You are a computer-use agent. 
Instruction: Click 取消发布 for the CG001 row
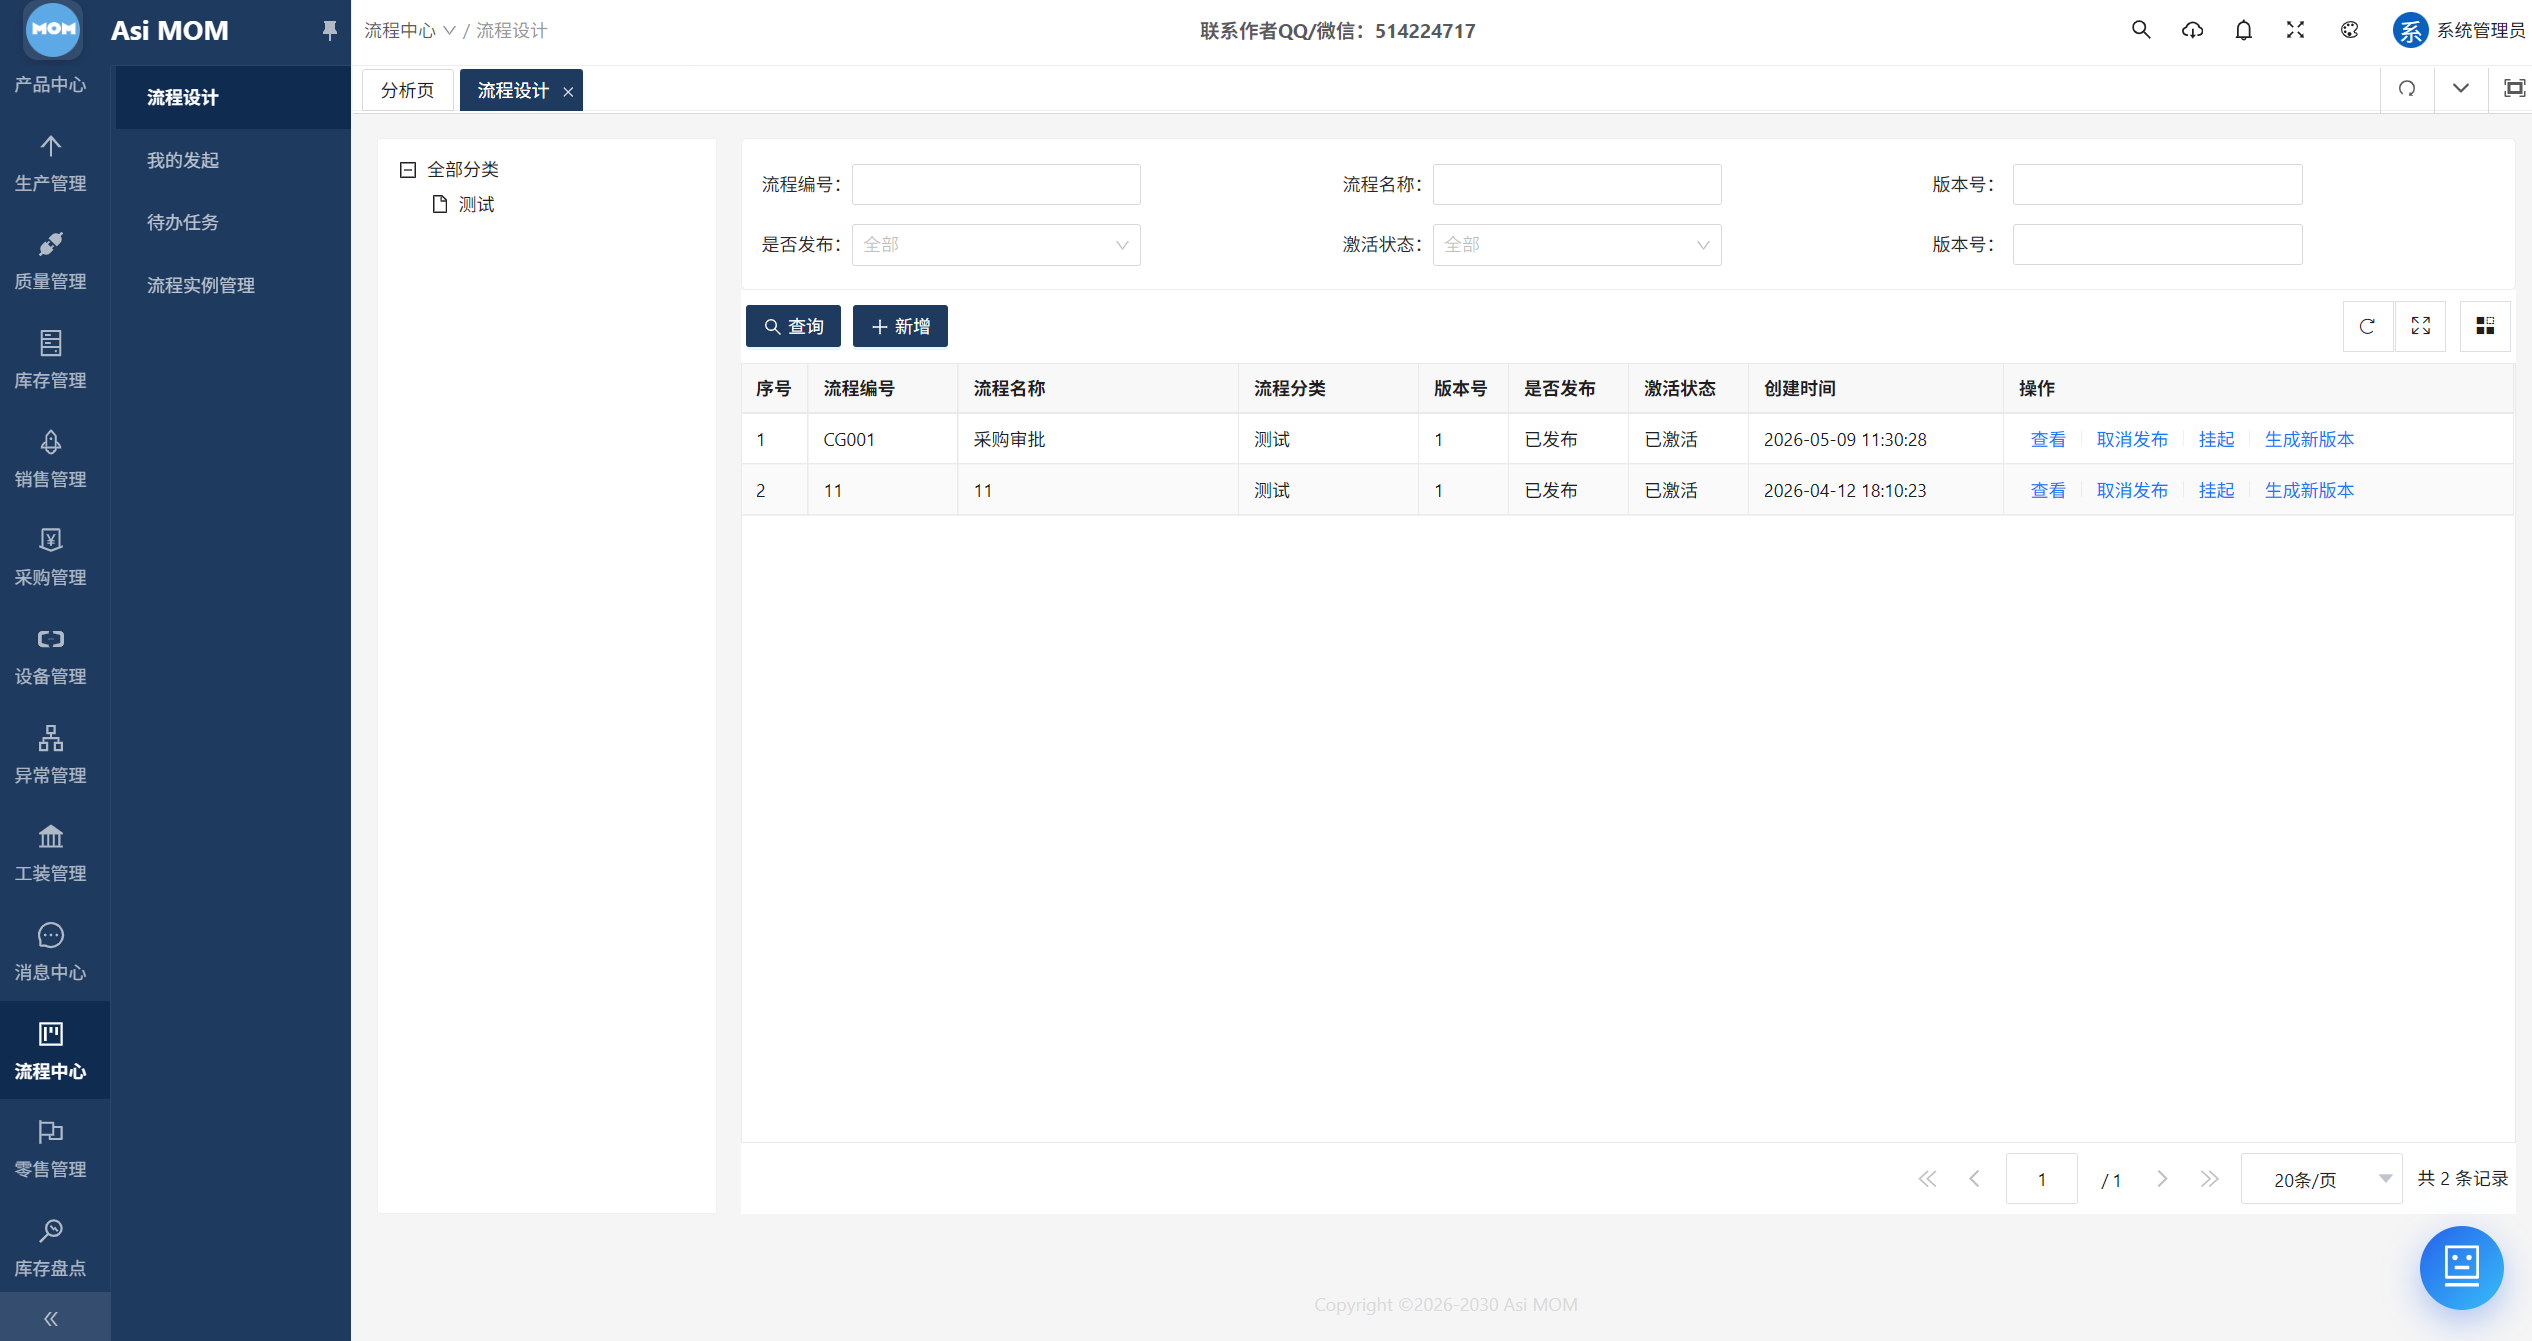click(x=2132, y=439)
